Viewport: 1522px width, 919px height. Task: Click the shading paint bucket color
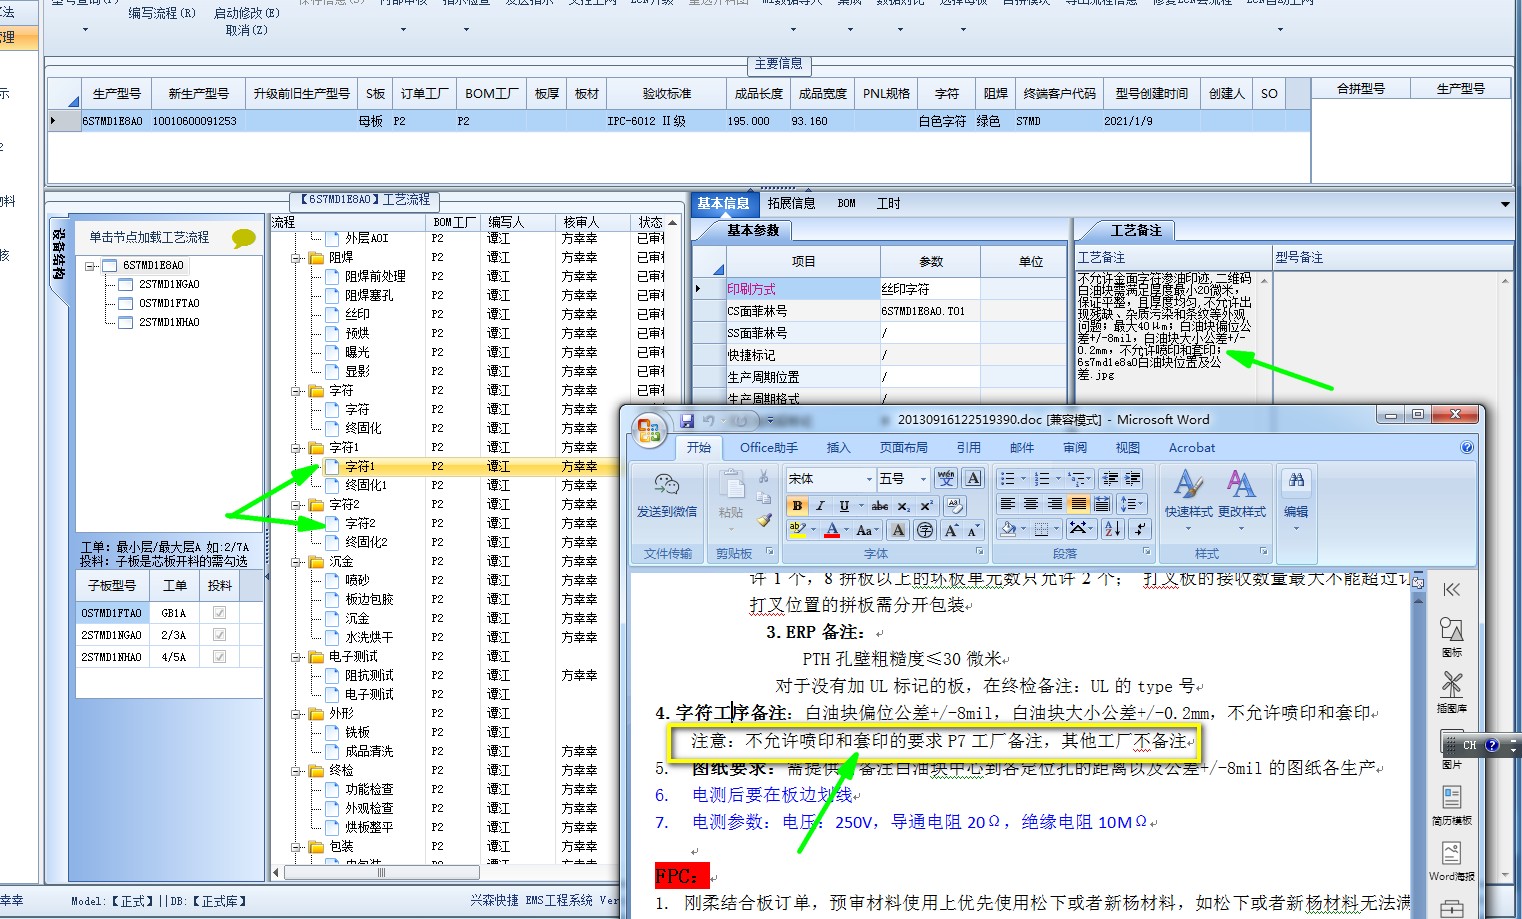click(x=1009, y=528)
